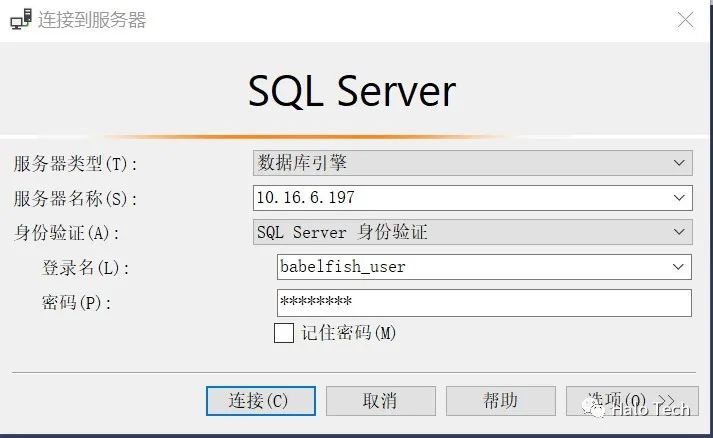Open the 登录名 dropdown arrow
Viewport: 713px width, 438px height.
tap(678, 267)
